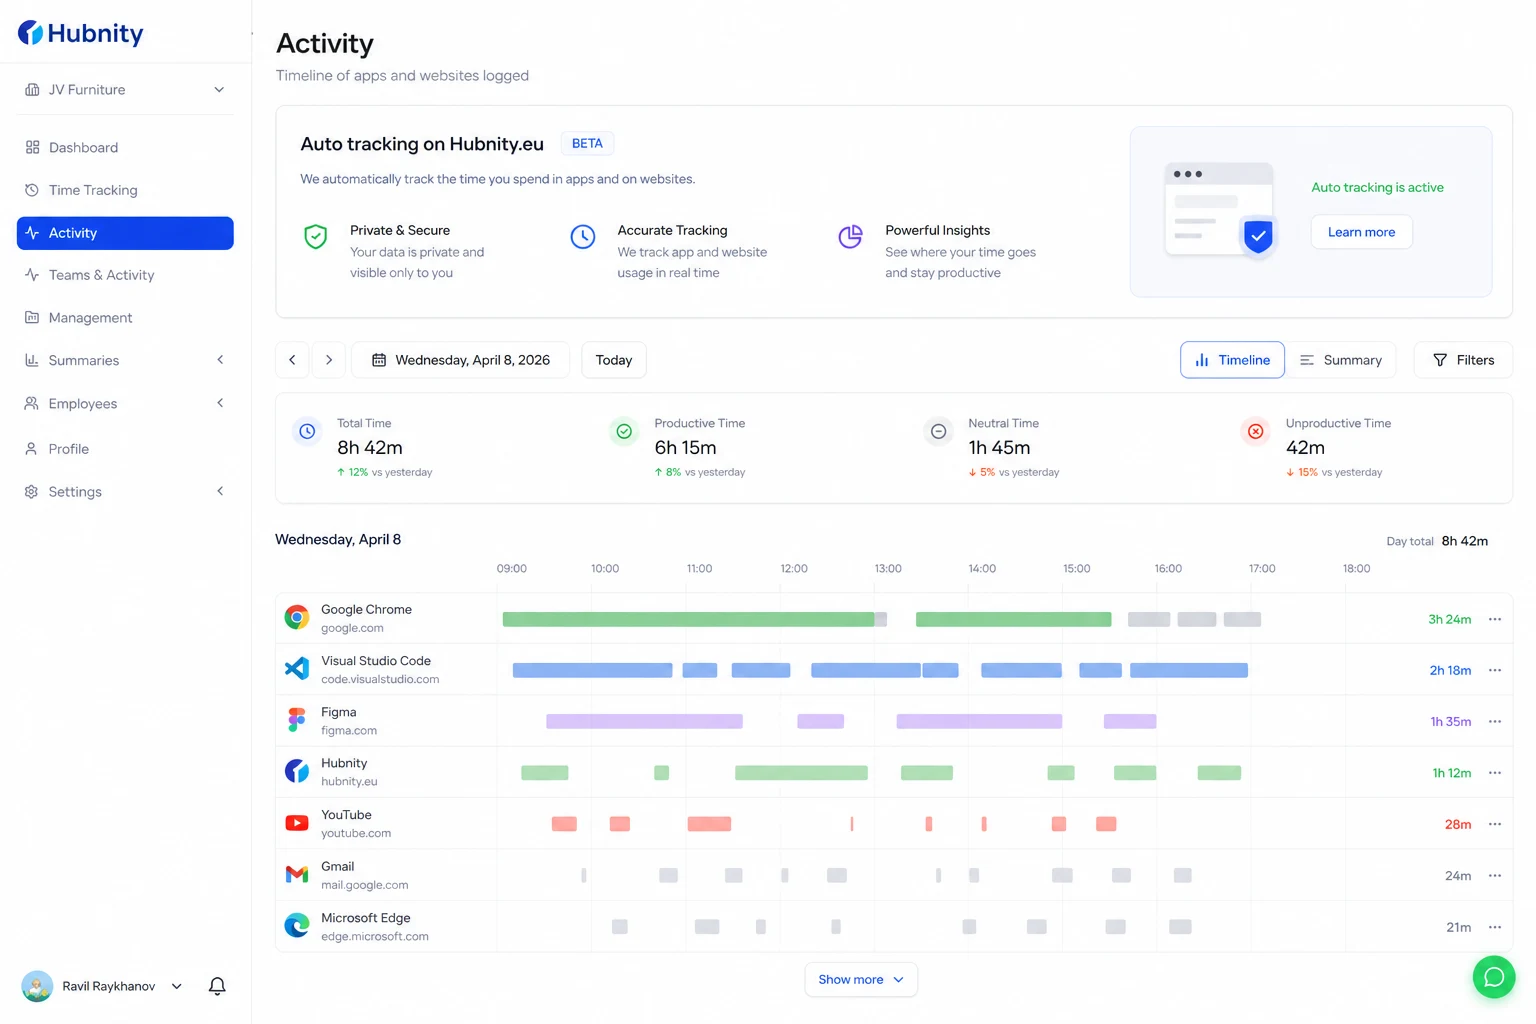The image size is (1536, 1024).
Task: Click the code.visualstudio.com domain text
Action: [x=380, y=679]
